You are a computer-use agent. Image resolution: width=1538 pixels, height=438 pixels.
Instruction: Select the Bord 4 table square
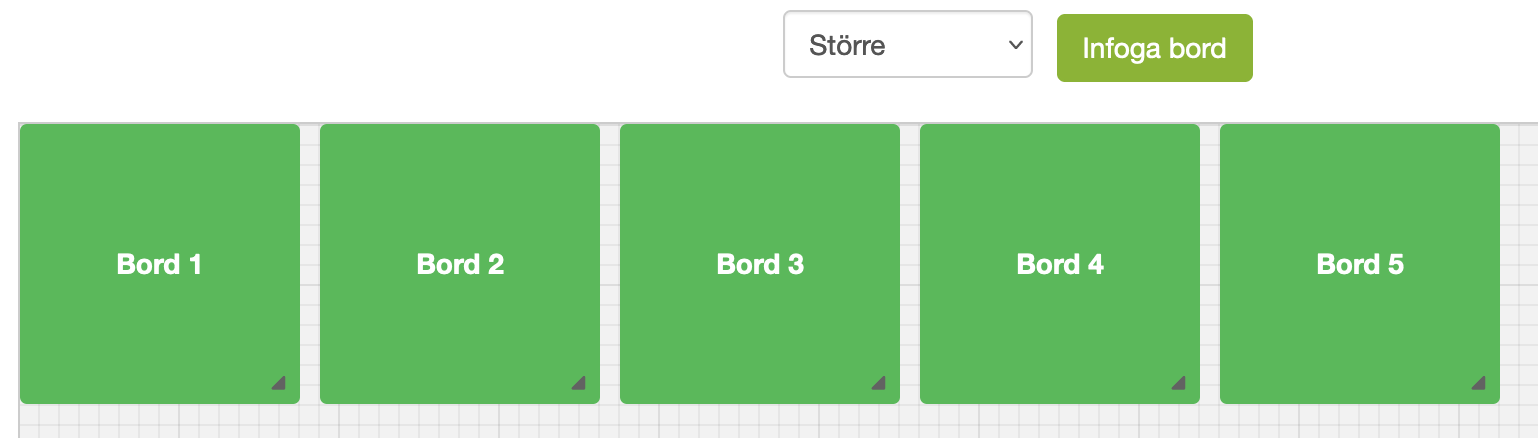click(1060, 264)
